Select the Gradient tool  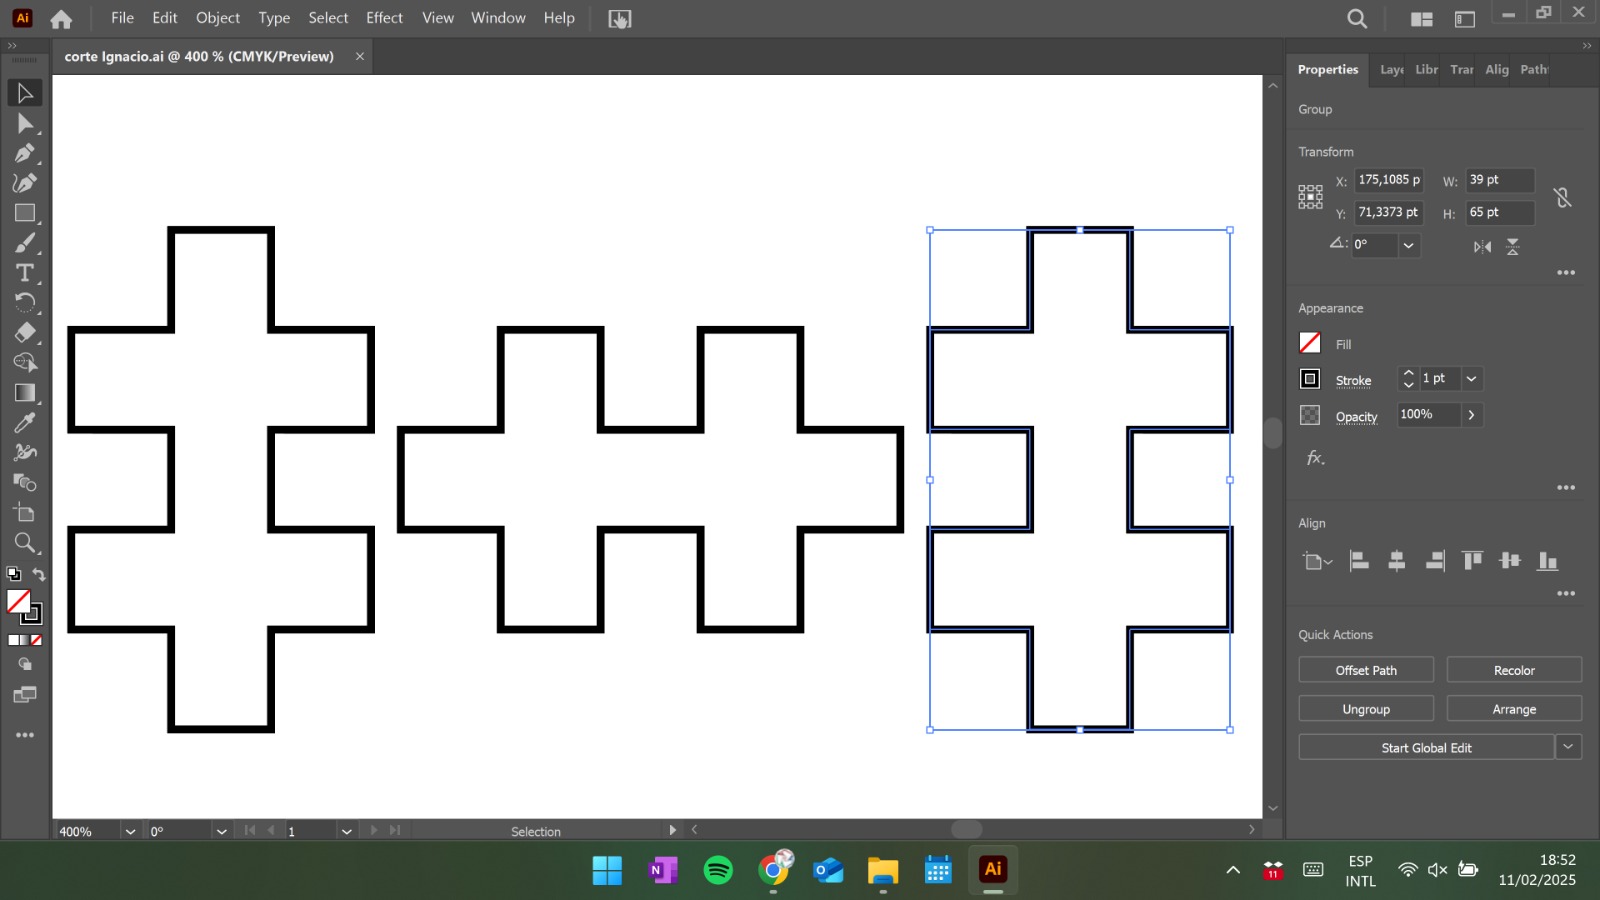pyautogui.click(x=25, y=392)
